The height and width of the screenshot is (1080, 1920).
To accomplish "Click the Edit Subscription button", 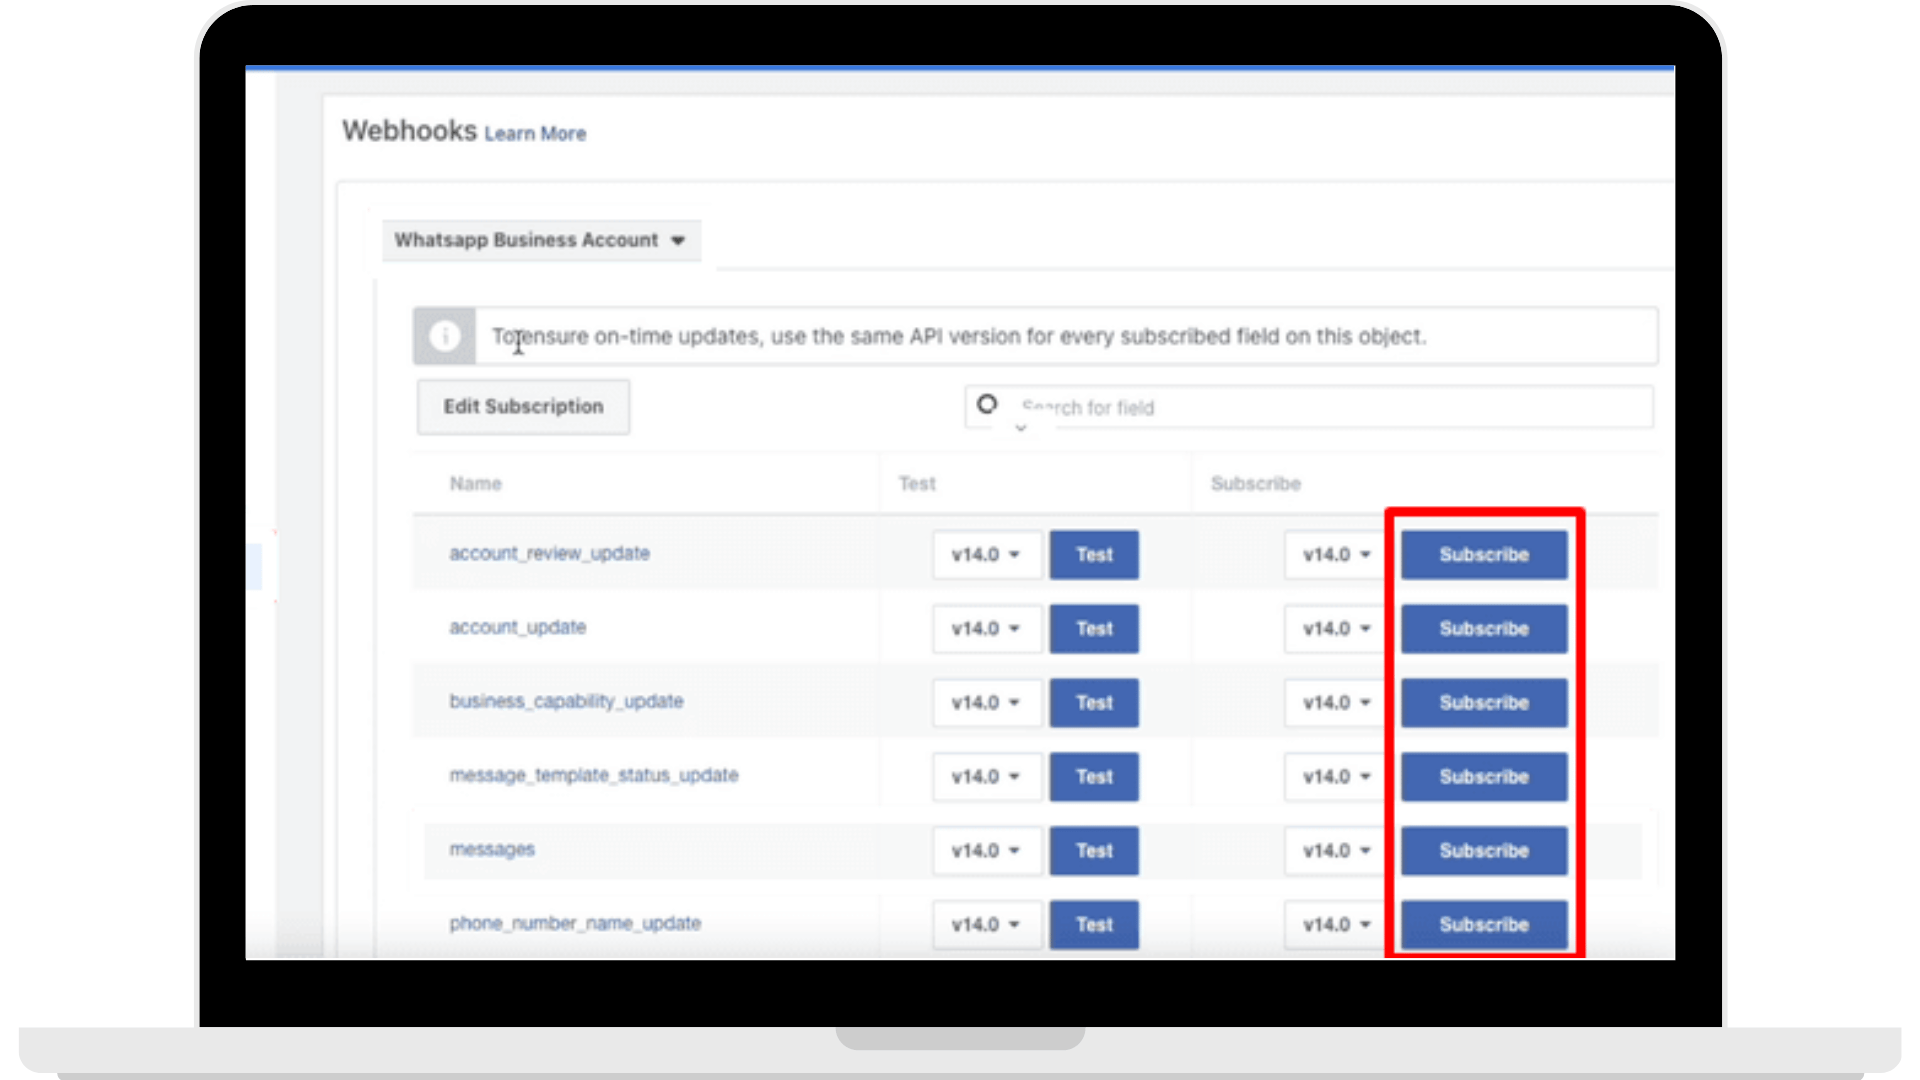I will tap(522, 406).
